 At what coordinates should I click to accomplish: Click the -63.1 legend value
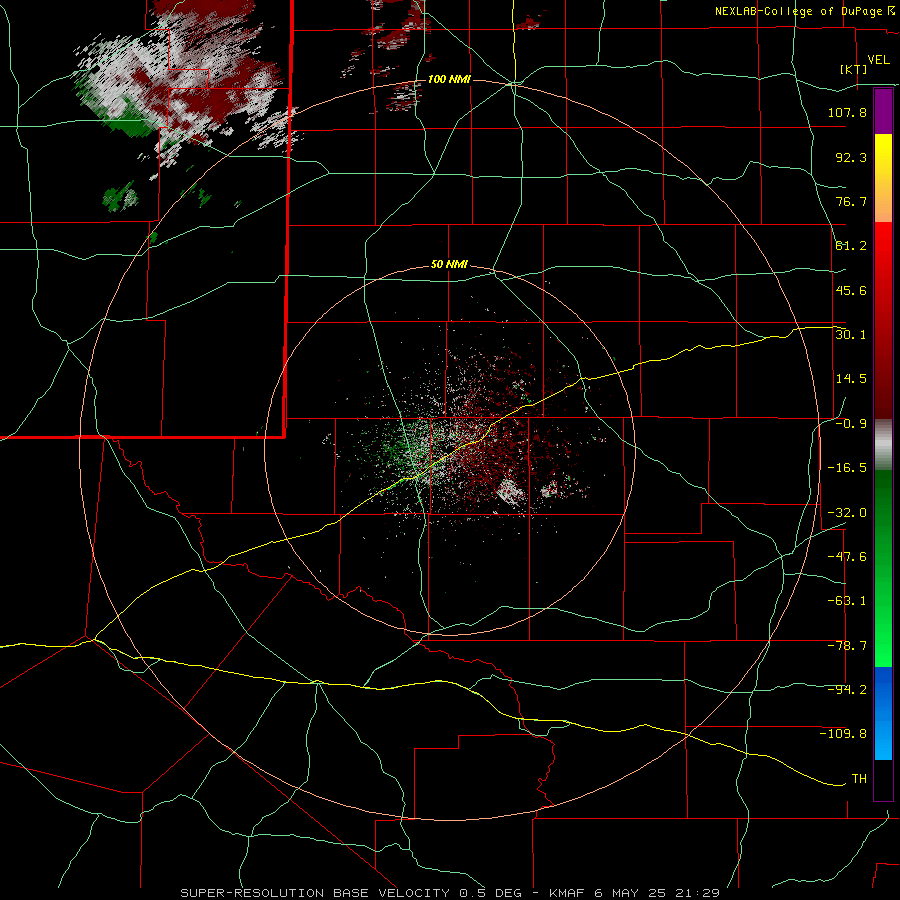[x=847, y=601]
